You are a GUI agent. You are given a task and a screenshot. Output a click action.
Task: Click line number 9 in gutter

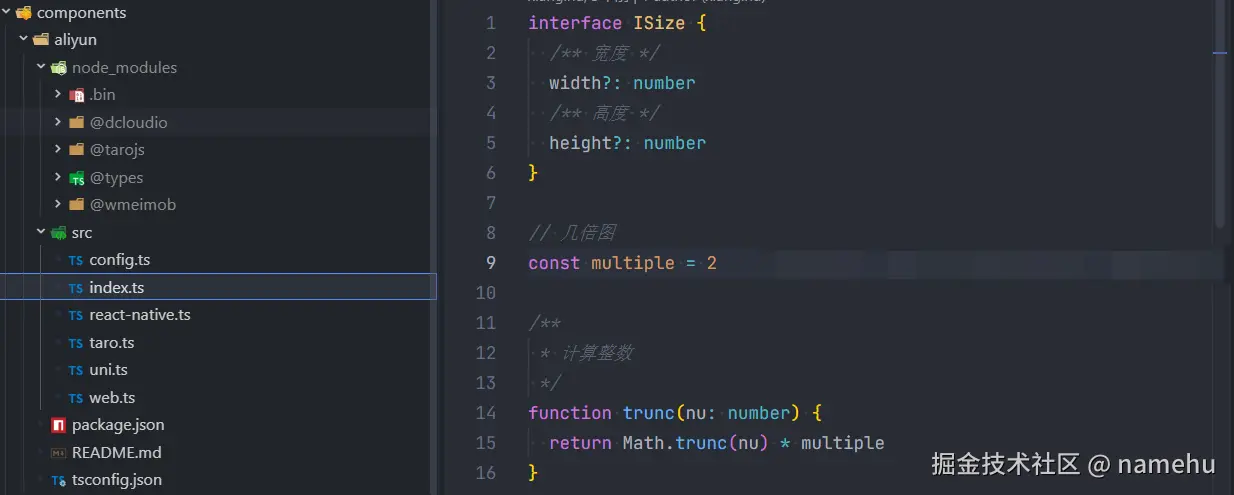tap(490, 263)
